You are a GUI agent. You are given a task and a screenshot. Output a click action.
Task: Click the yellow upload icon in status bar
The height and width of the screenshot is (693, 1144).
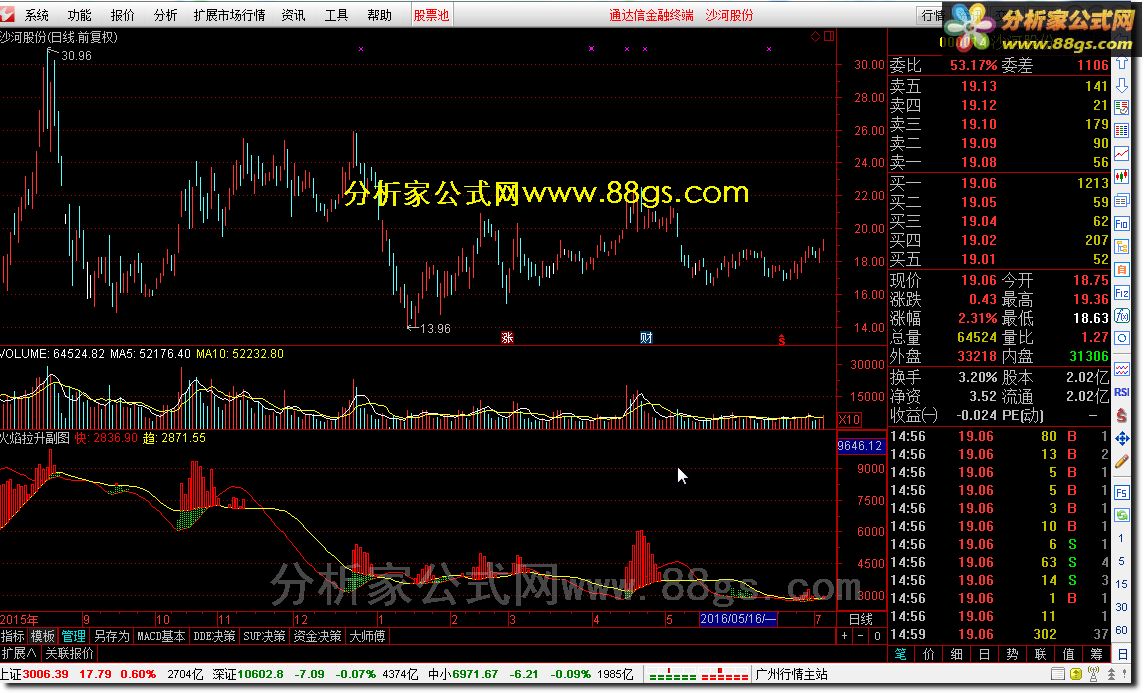tap(1076, 674)
